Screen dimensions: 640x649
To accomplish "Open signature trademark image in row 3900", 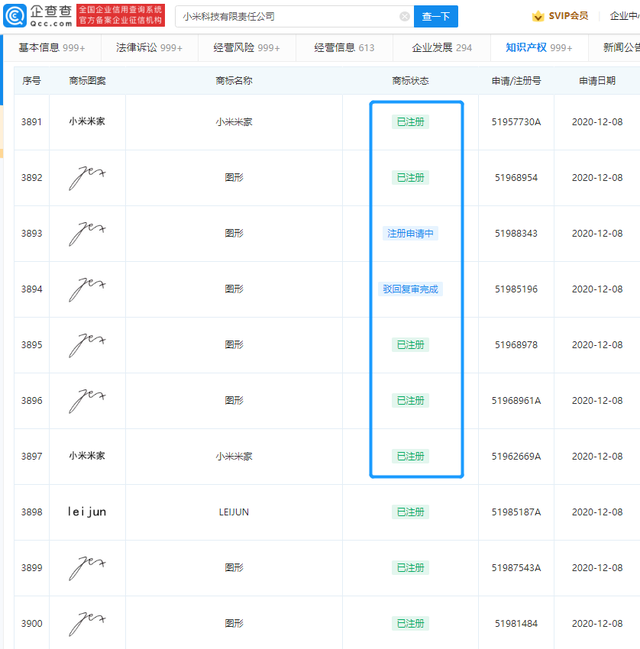I will coord(87,623).
